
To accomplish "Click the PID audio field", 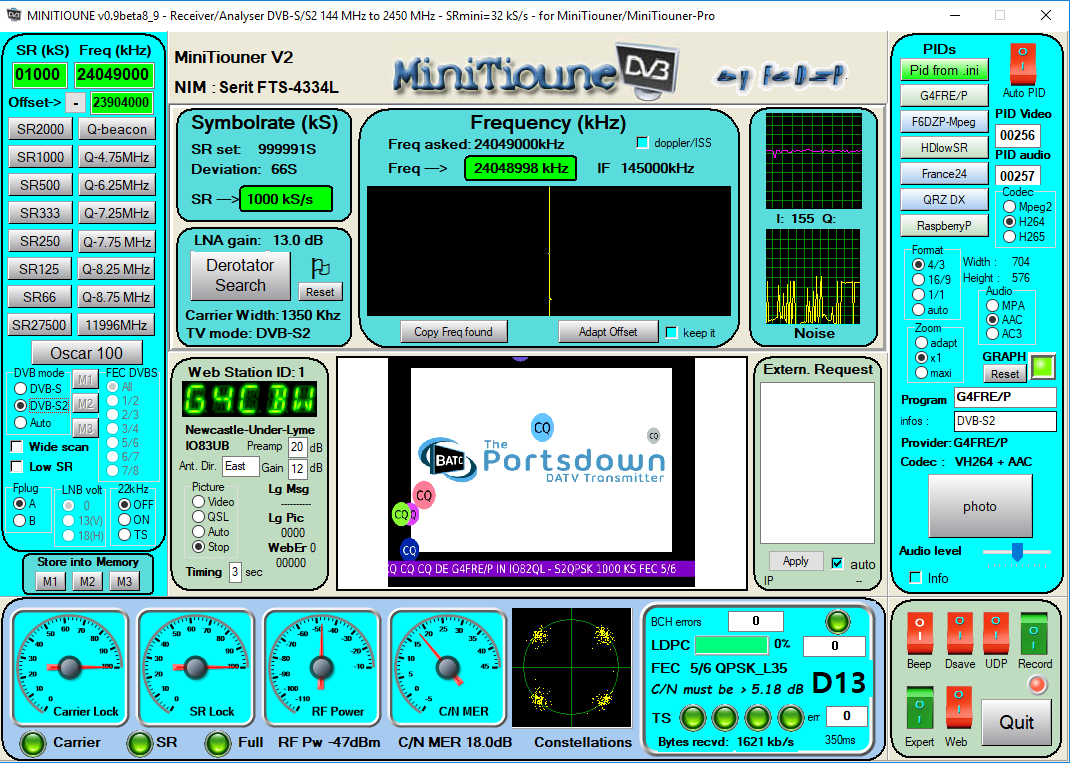I will [x=1017, y=176].
